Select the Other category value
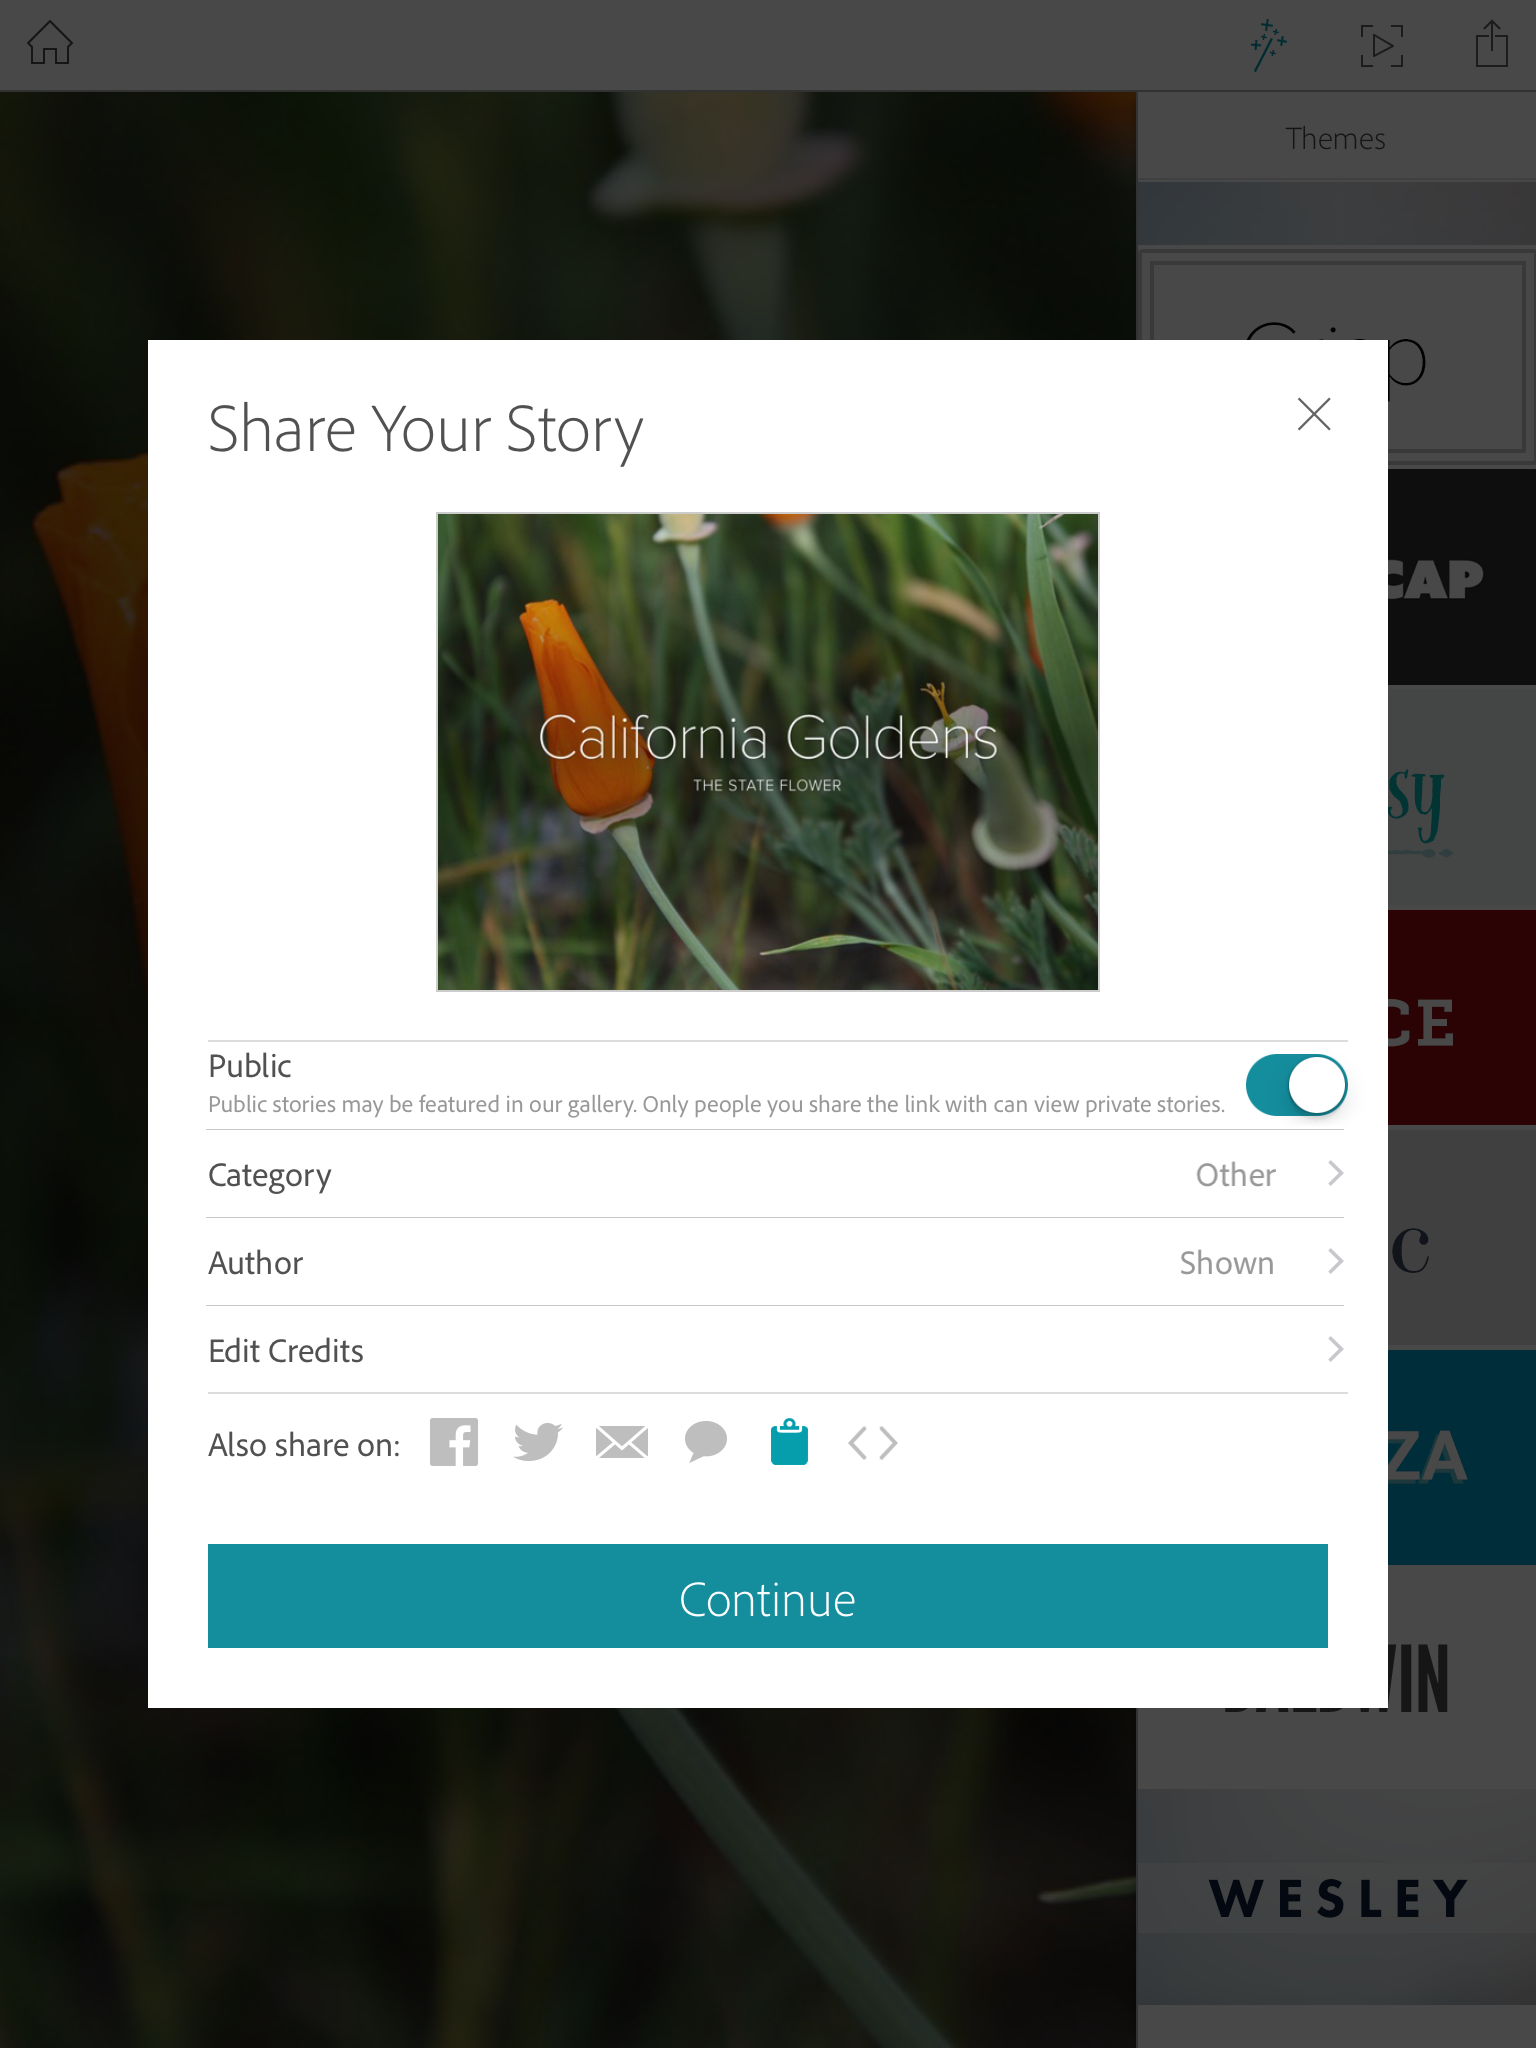 click(1236, 1174)
